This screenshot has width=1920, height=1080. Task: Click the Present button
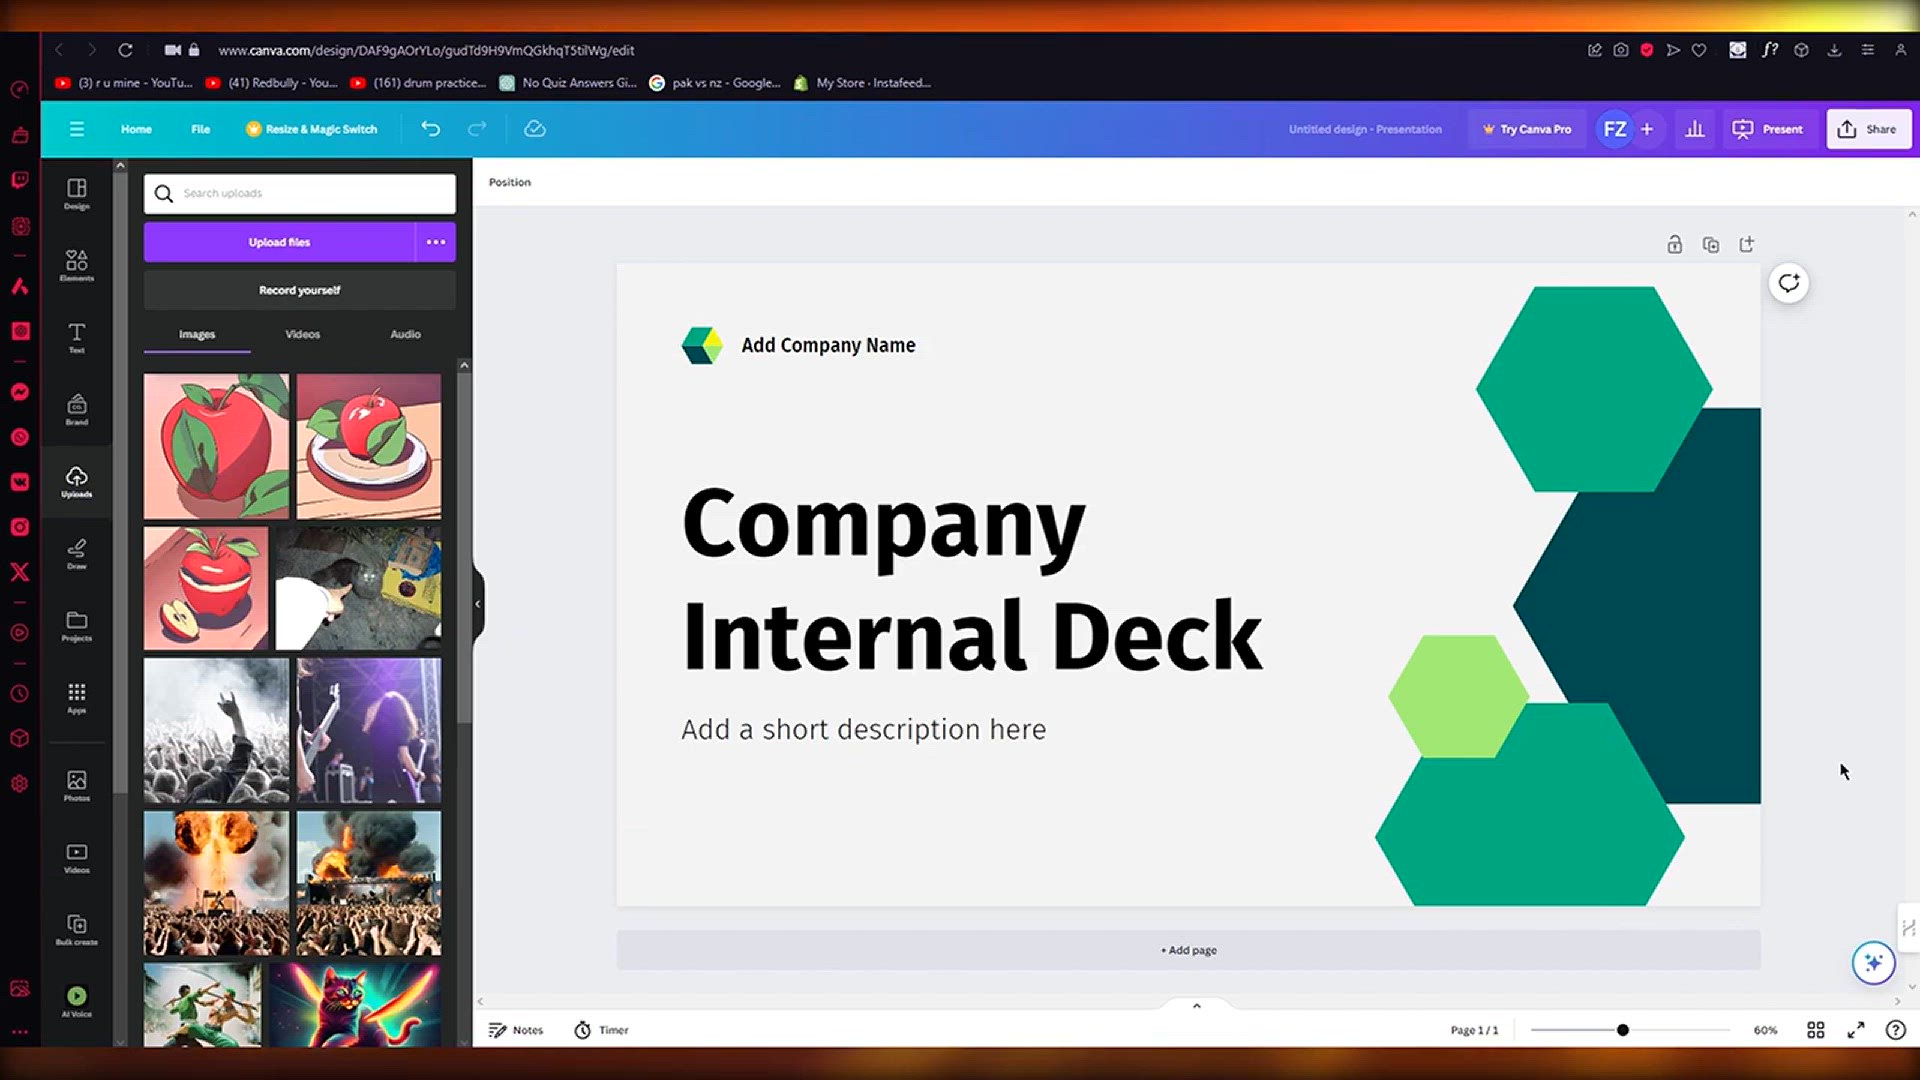(x=1767, y=129)
